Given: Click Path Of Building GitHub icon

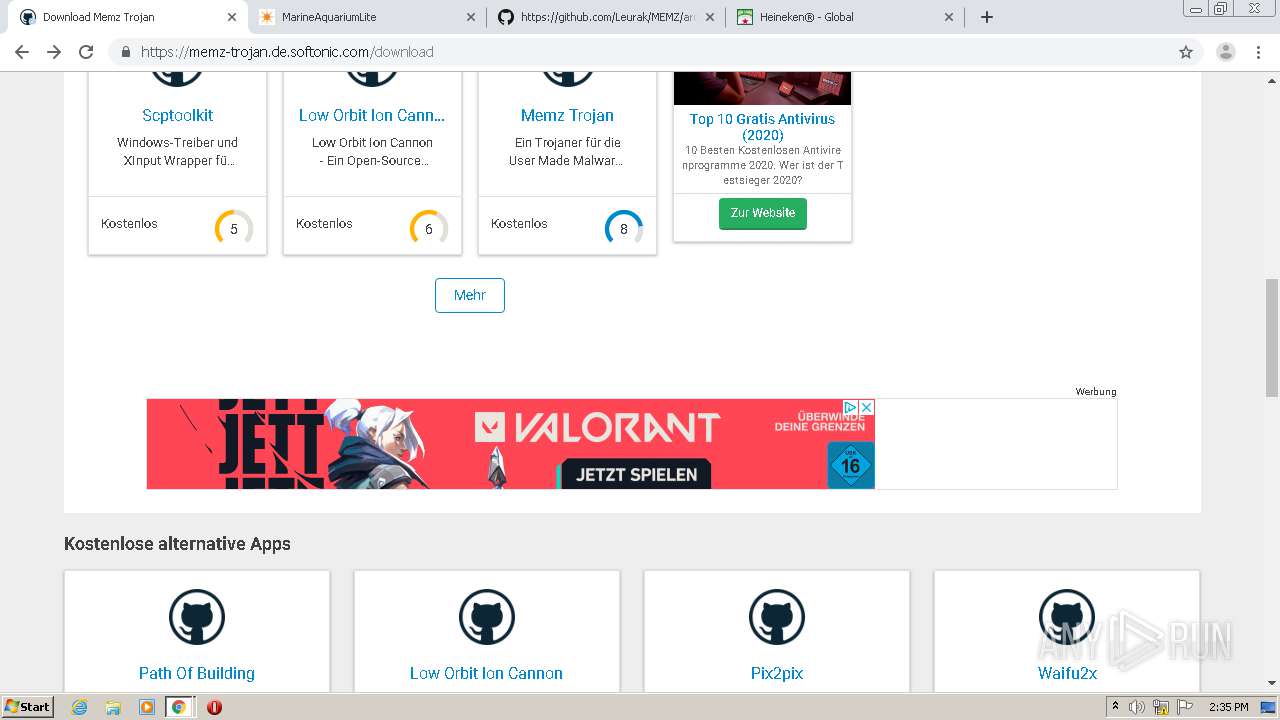Looking at the screenshot, I should coord(197,617).
